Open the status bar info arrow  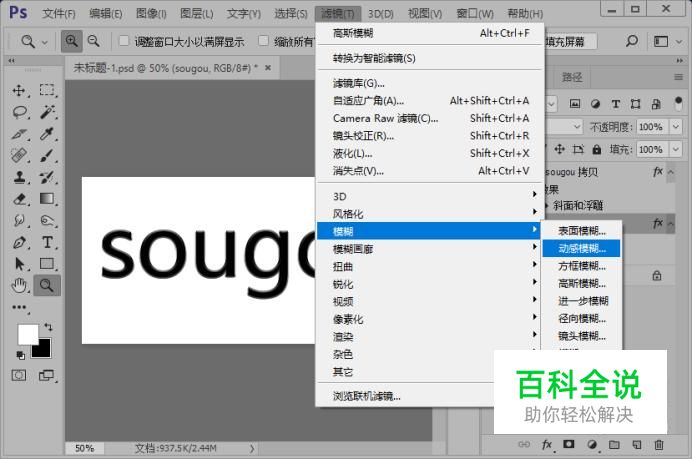pyautogui.click(x=252, y=448)
